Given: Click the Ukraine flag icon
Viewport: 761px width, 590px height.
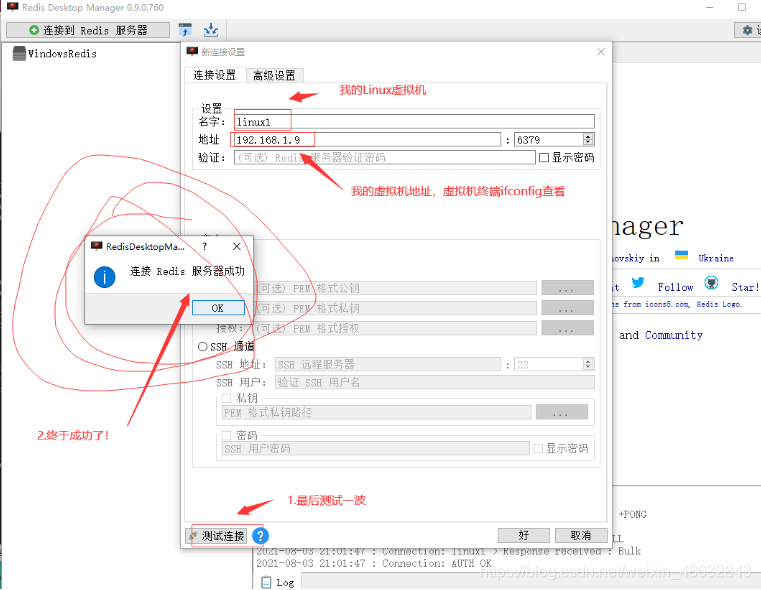Looking at the screenshot, I should (681, 255).
